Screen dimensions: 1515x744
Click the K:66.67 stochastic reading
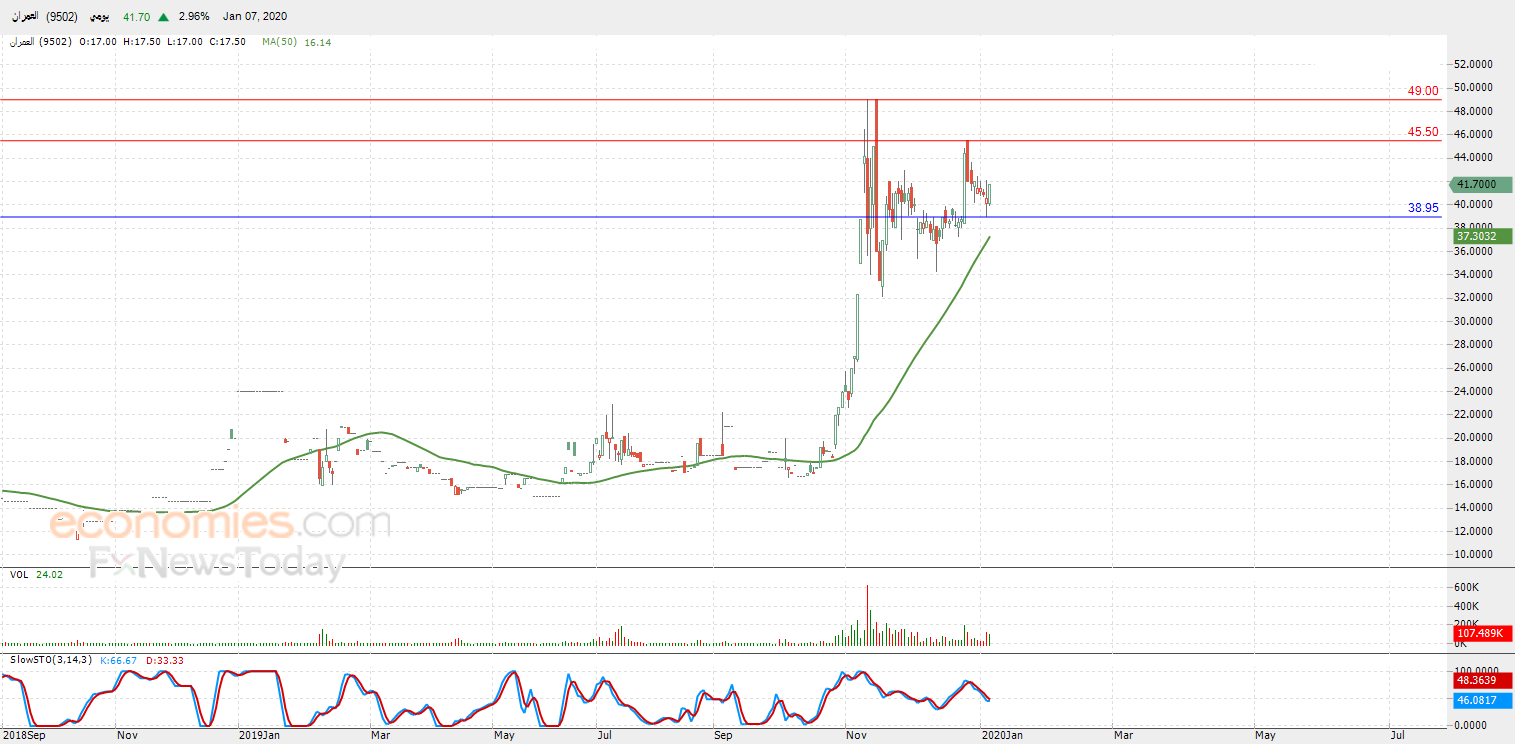(x=118, y=660)
